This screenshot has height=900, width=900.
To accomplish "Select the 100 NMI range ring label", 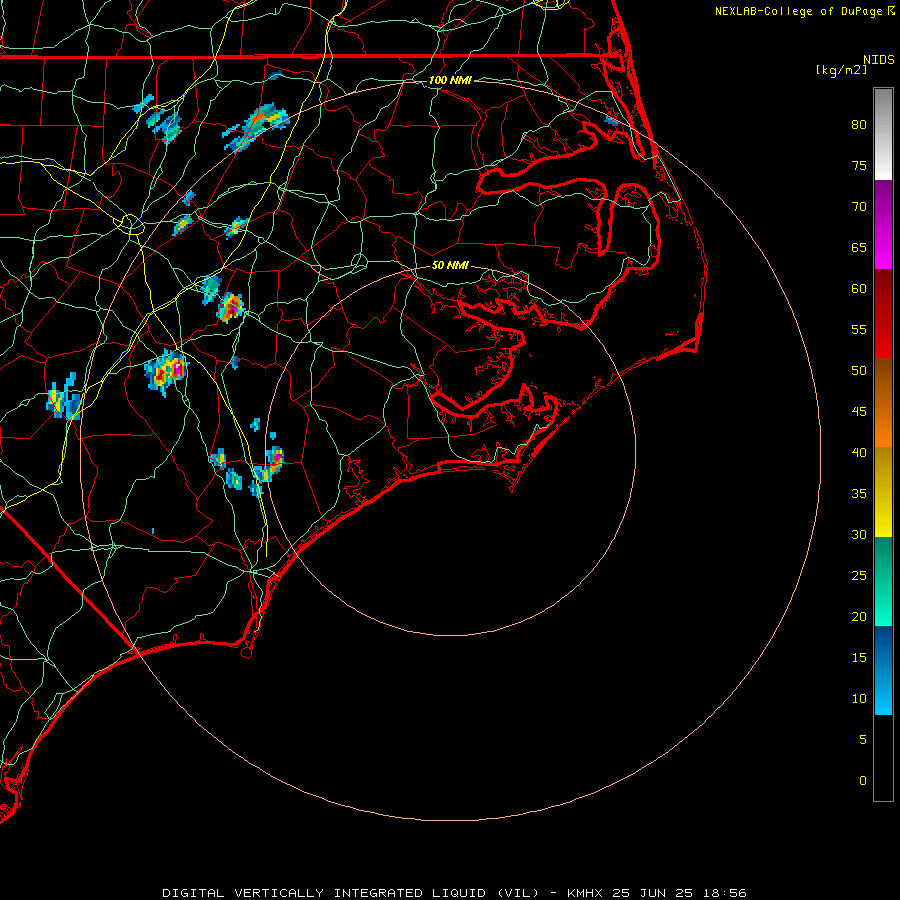I will click(x=450, y=80).
